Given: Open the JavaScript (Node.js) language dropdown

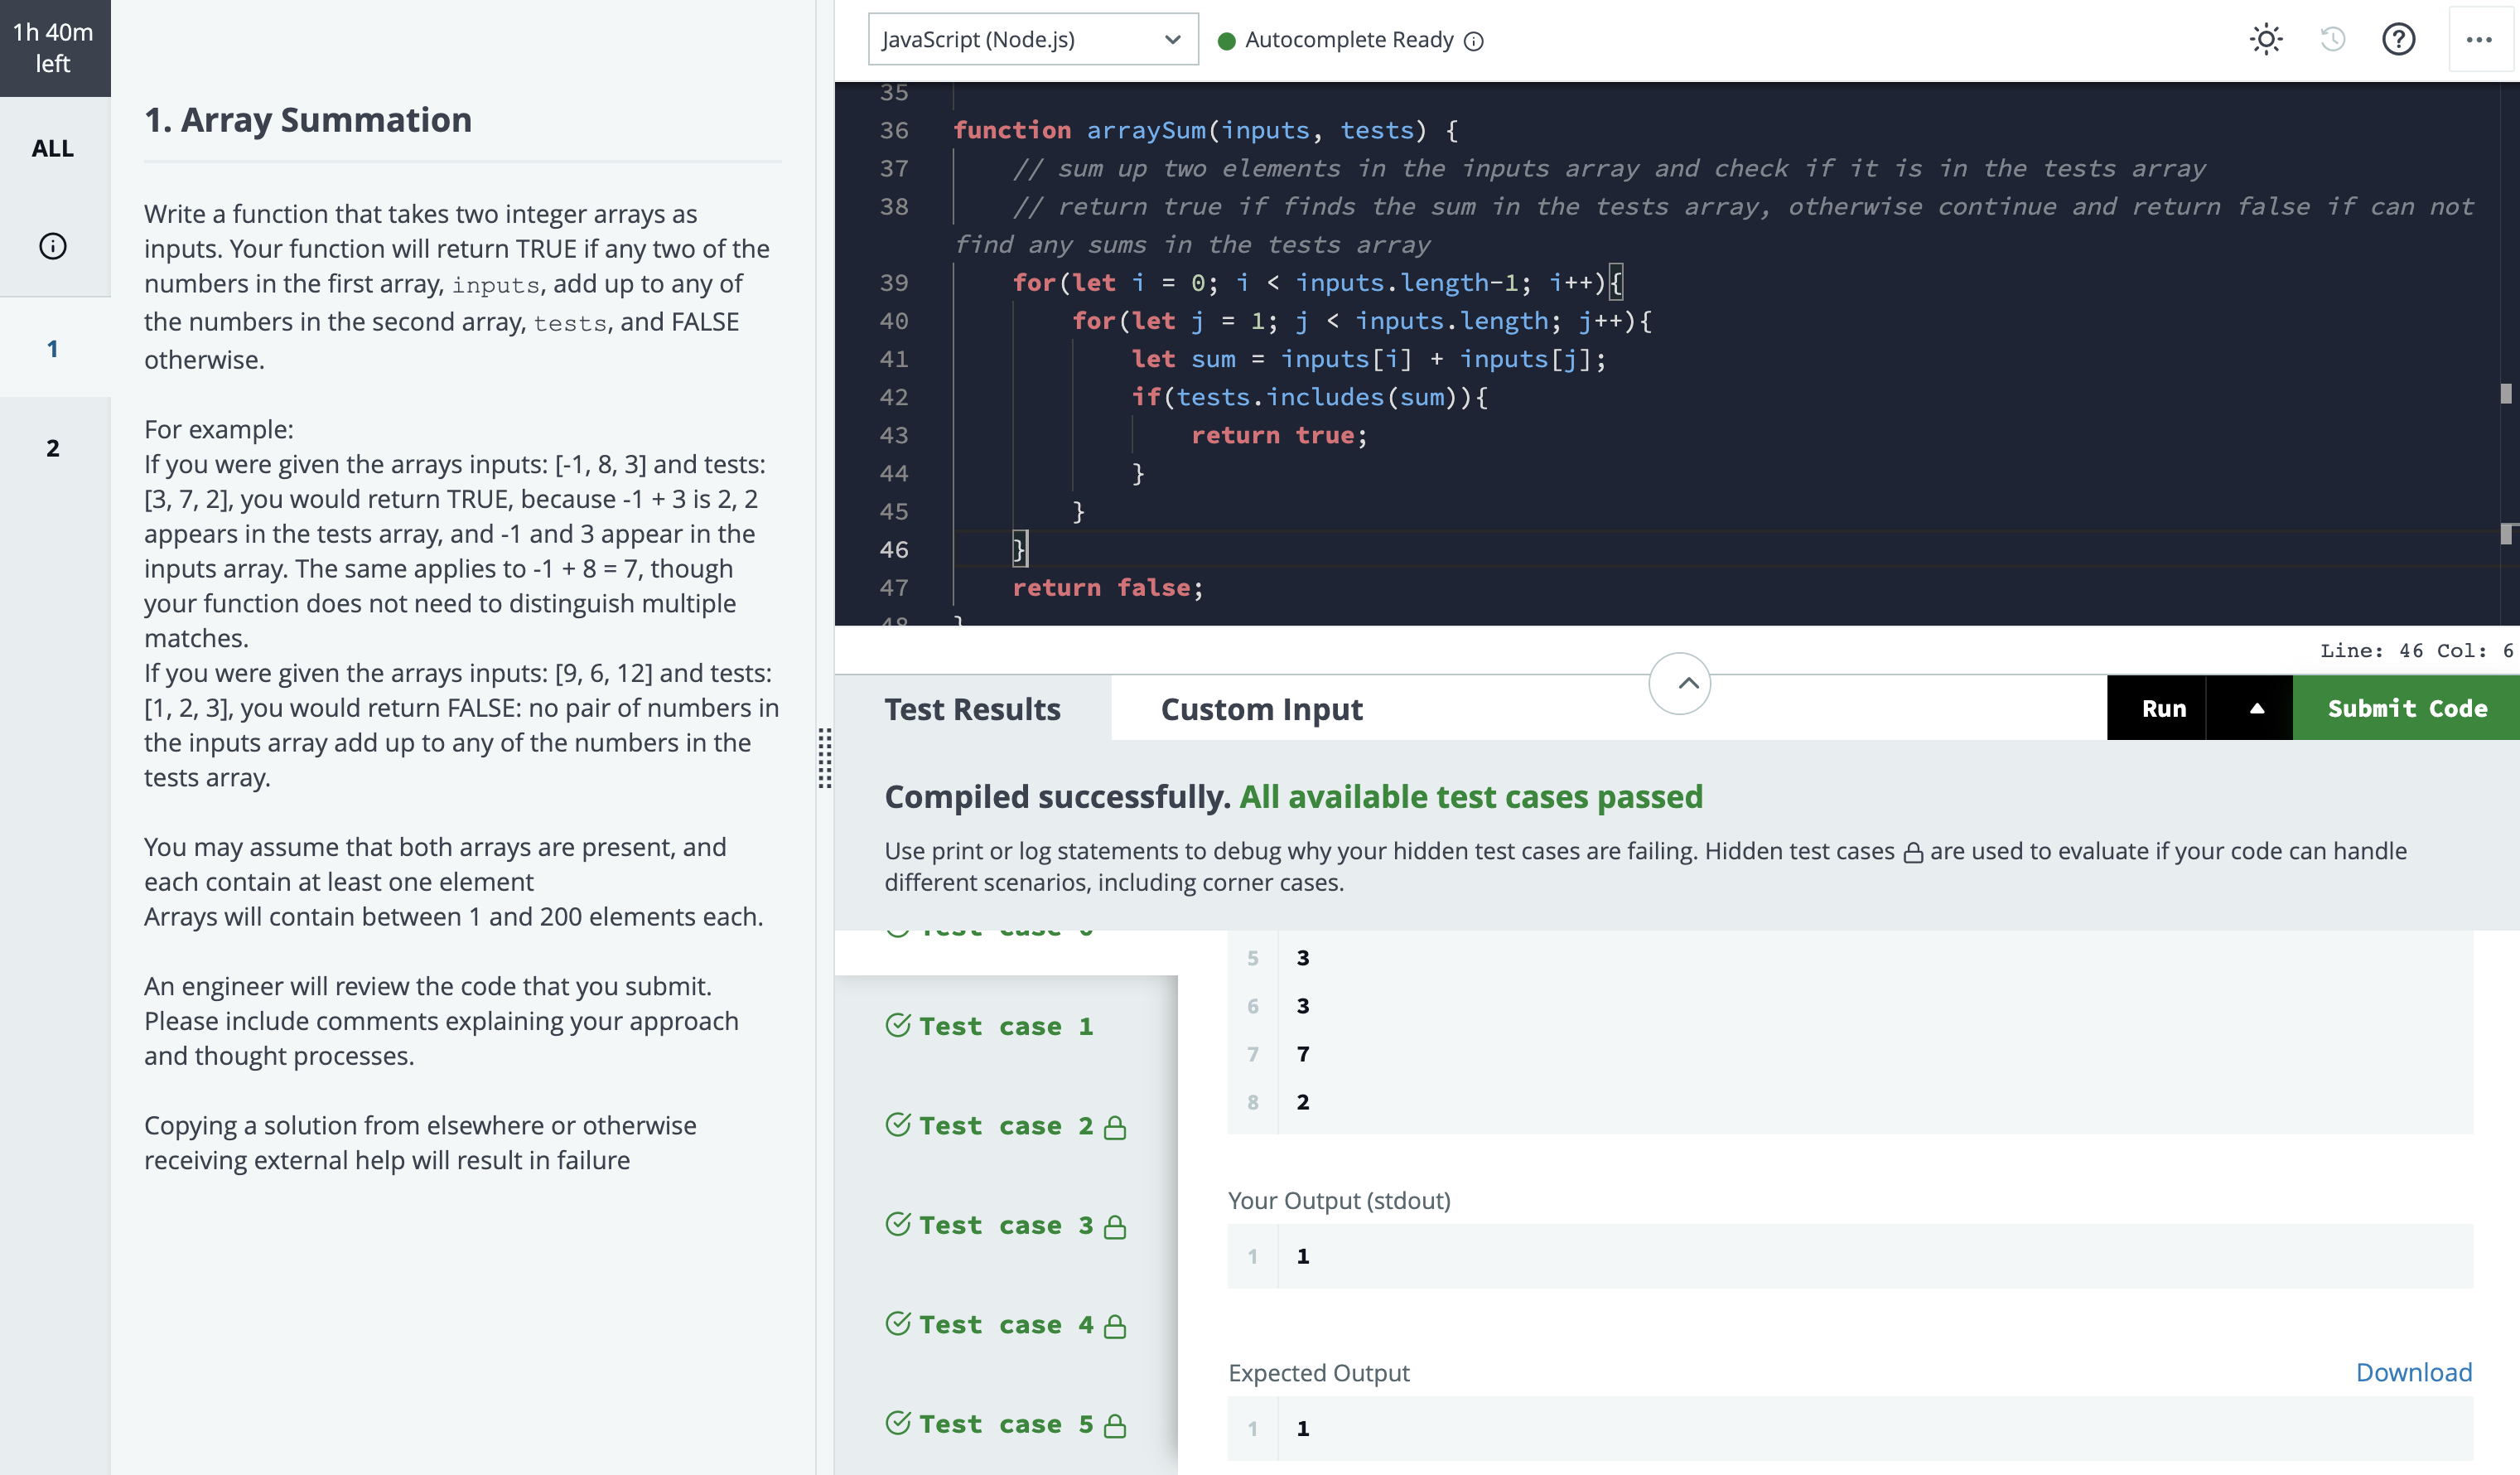Looking at the screenshot, I should [1032, 40].
